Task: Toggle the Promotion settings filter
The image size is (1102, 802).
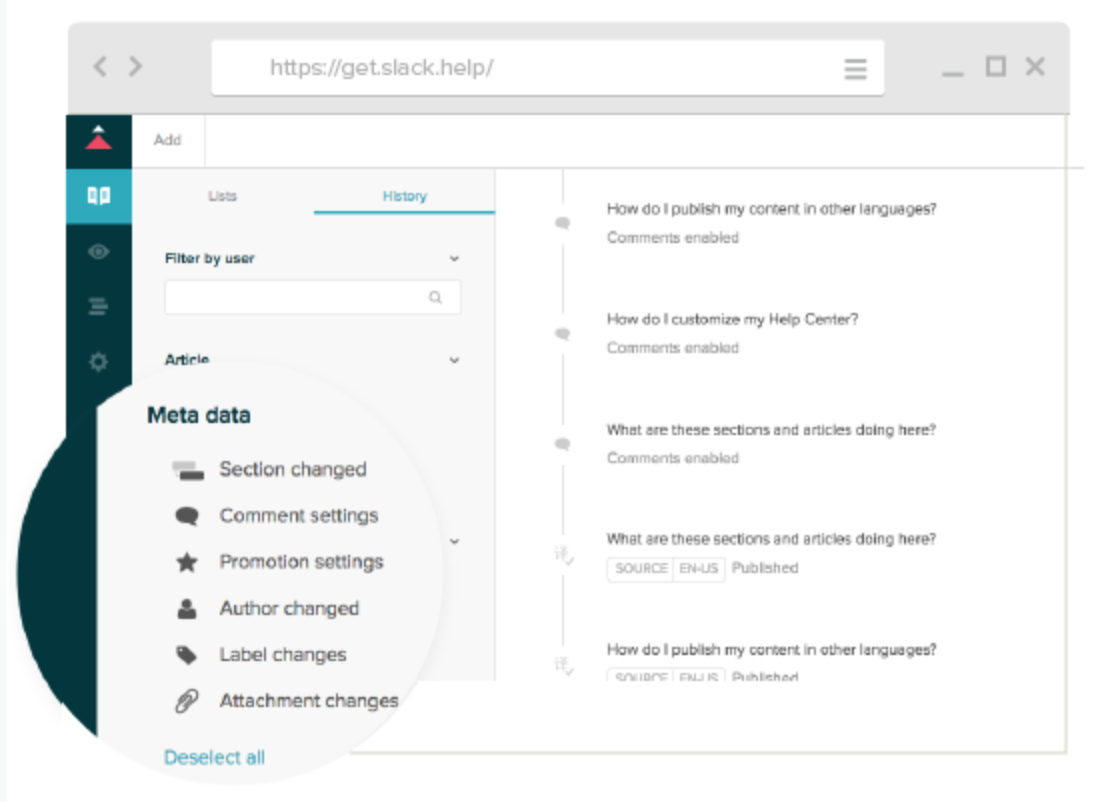Action: [x=302, y=562]
